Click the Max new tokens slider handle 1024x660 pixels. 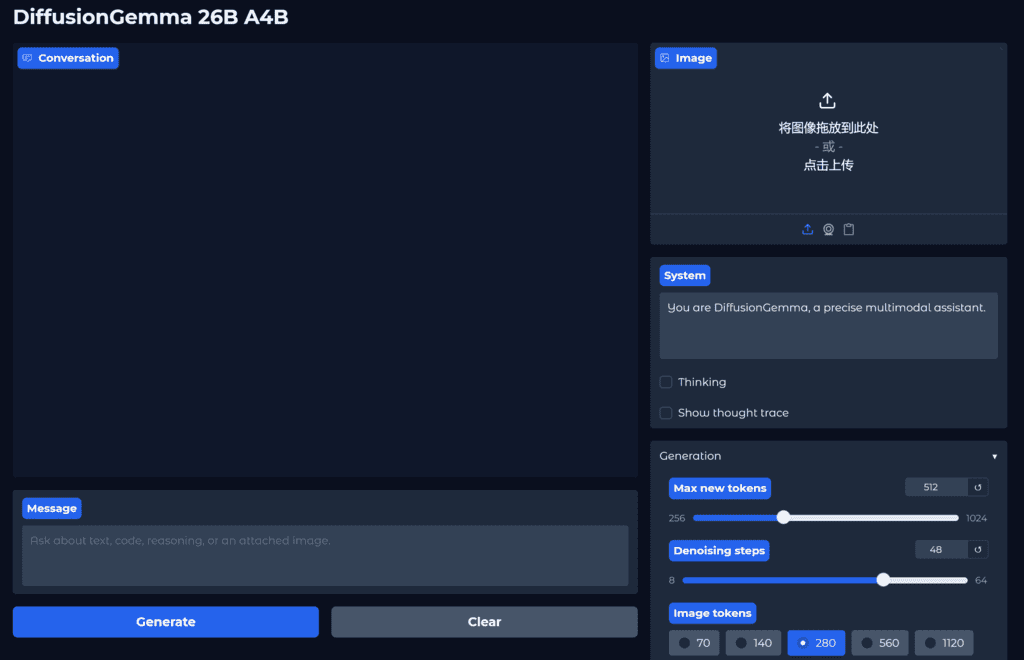(784, 518)
